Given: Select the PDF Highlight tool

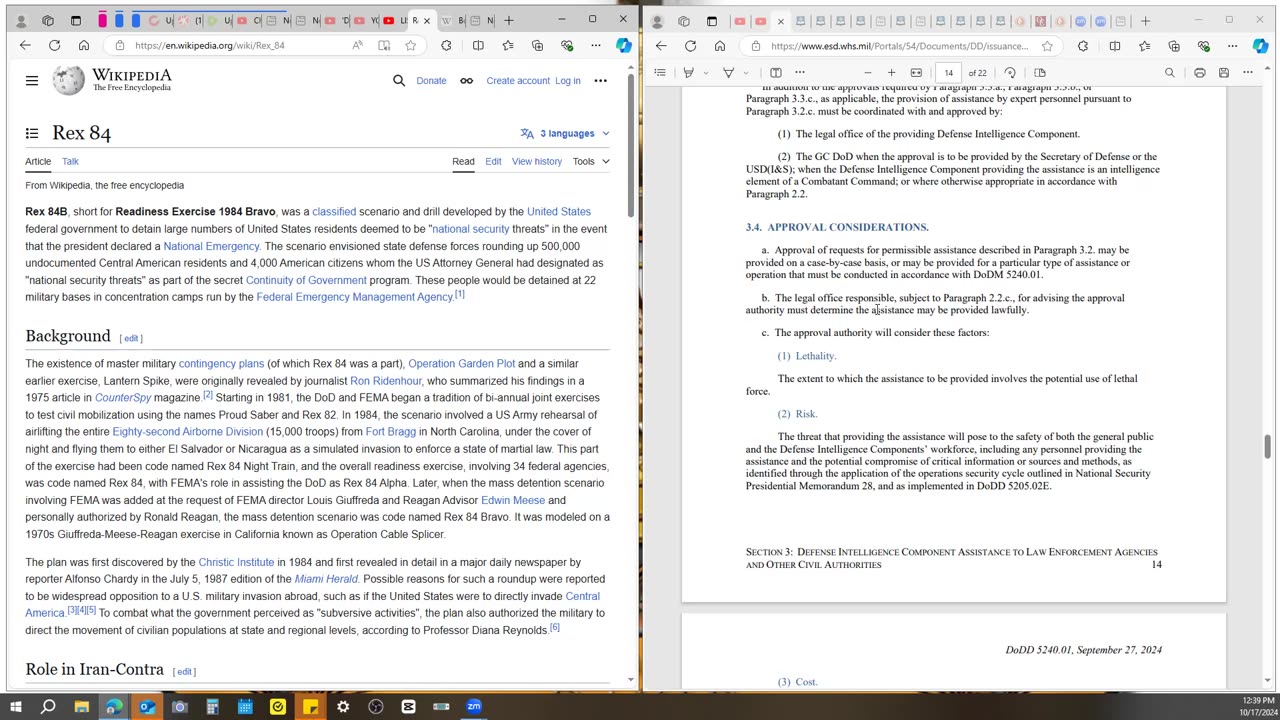Looking at the screenshot, I should 728,72.
